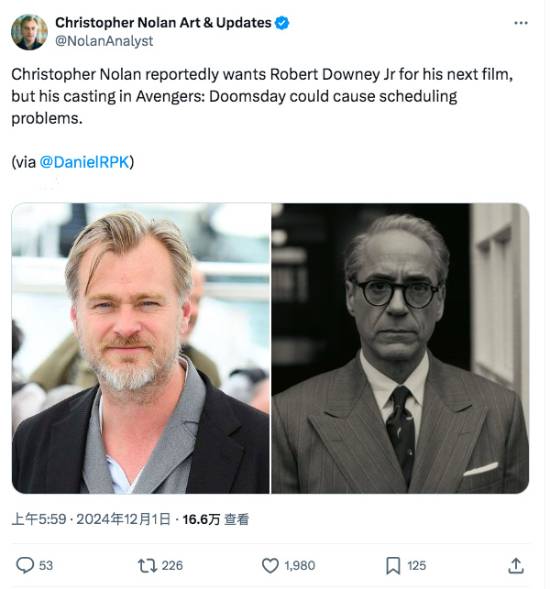Image resolution: width=550 pixels, height=589 pixels.
Task: Open the three-dot more options menu
Action: [x=521, y=23]
